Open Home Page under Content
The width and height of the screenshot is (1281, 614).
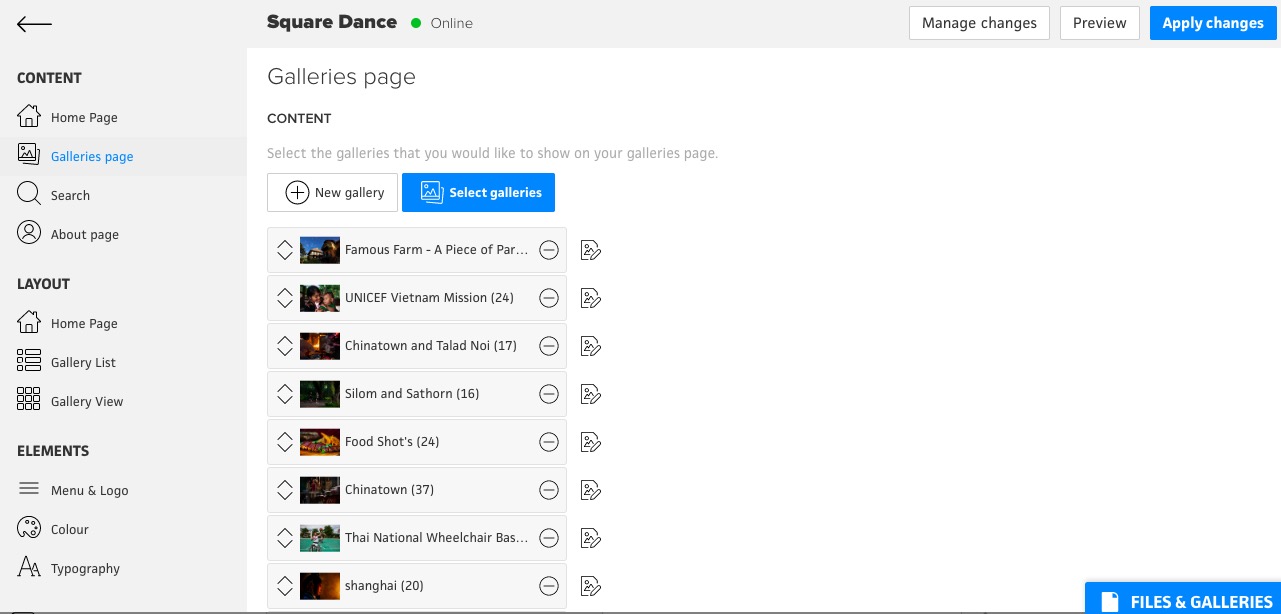(x=68, y=117)
